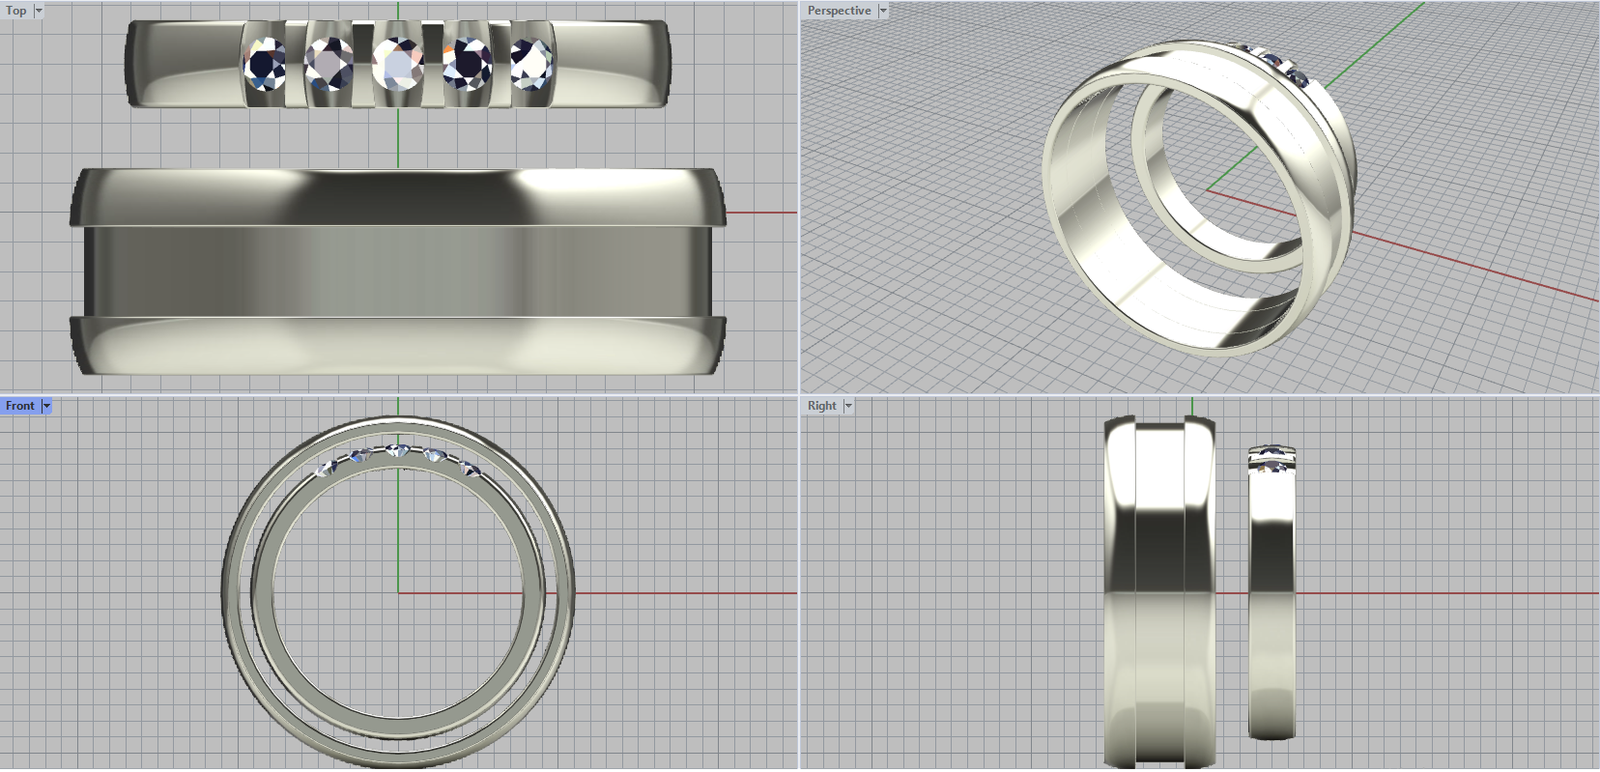Click the red X axis in Front view

680,593
